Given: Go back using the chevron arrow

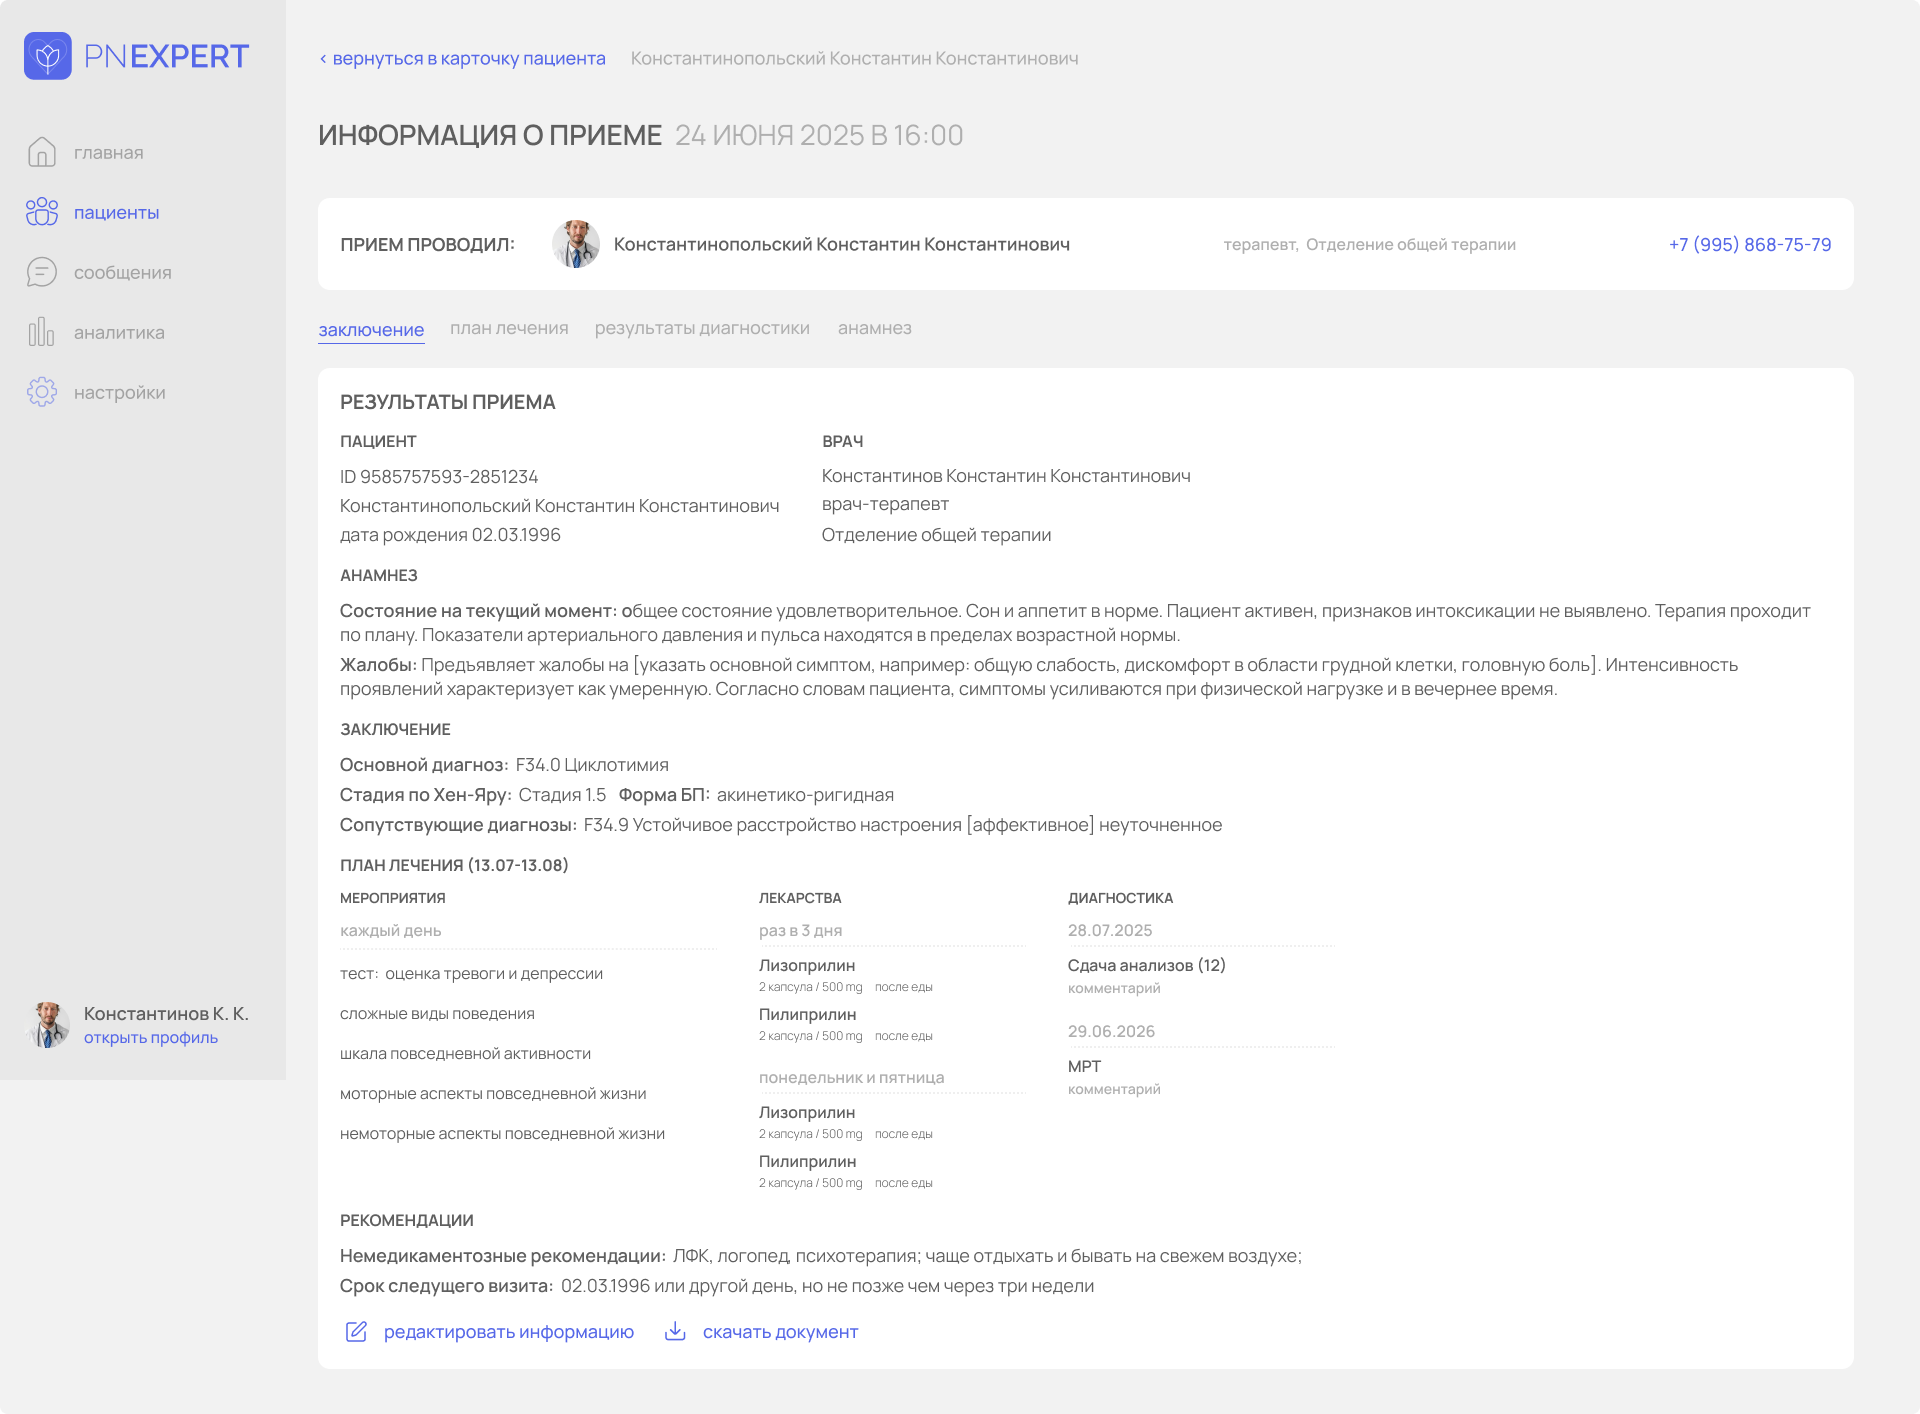Looking at the screenshot, I should (323, 59).
